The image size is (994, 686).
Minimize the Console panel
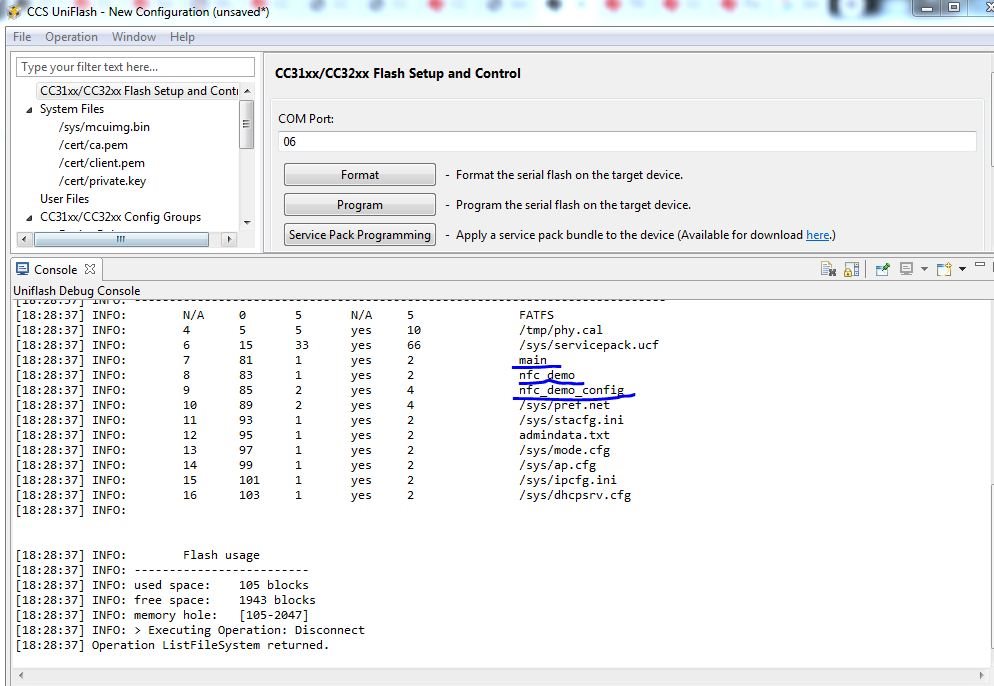coord(980,264)
